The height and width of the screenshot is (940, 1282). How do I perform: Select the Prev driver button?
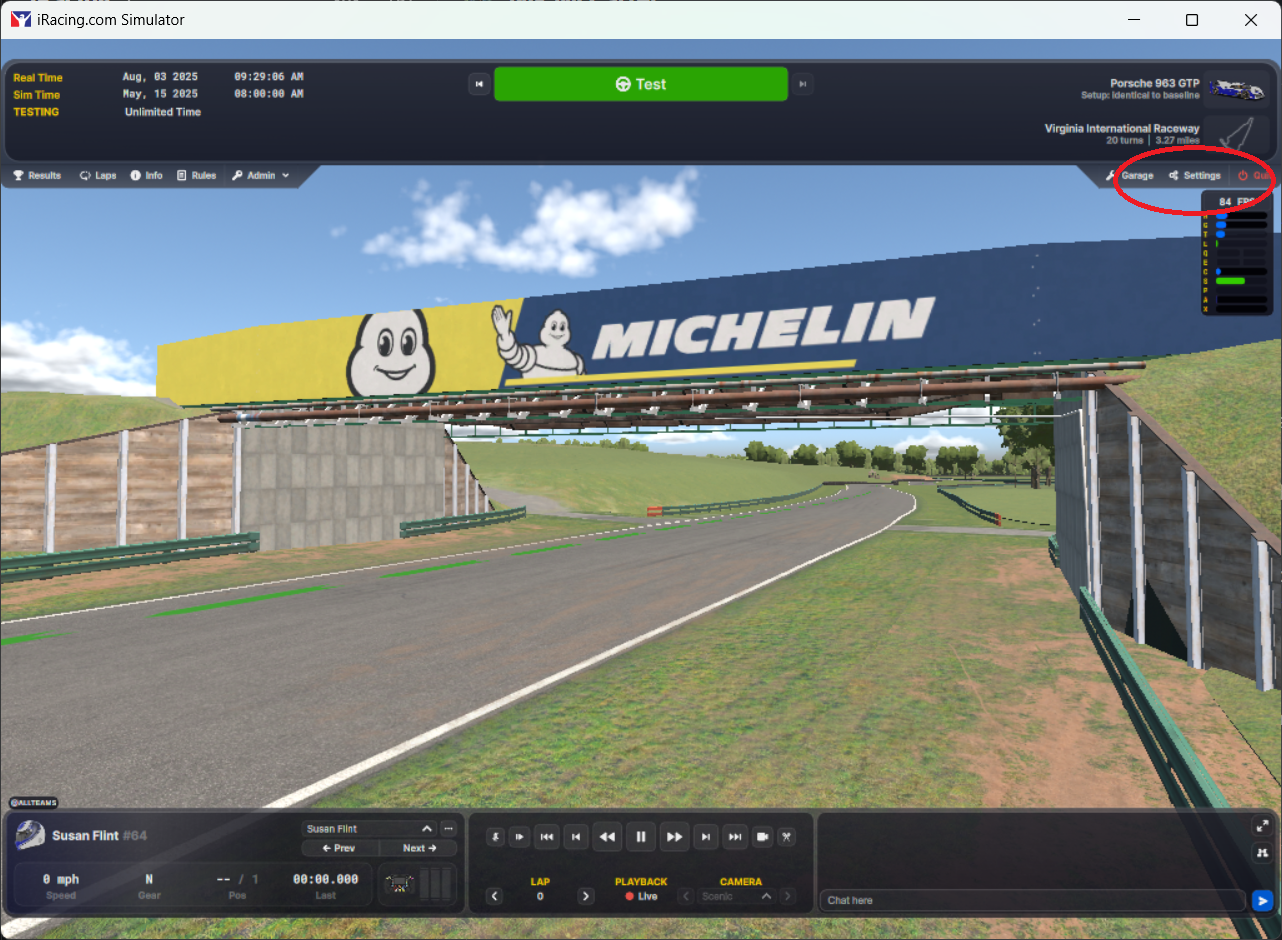pyautogui.click(x=339, y=848)
